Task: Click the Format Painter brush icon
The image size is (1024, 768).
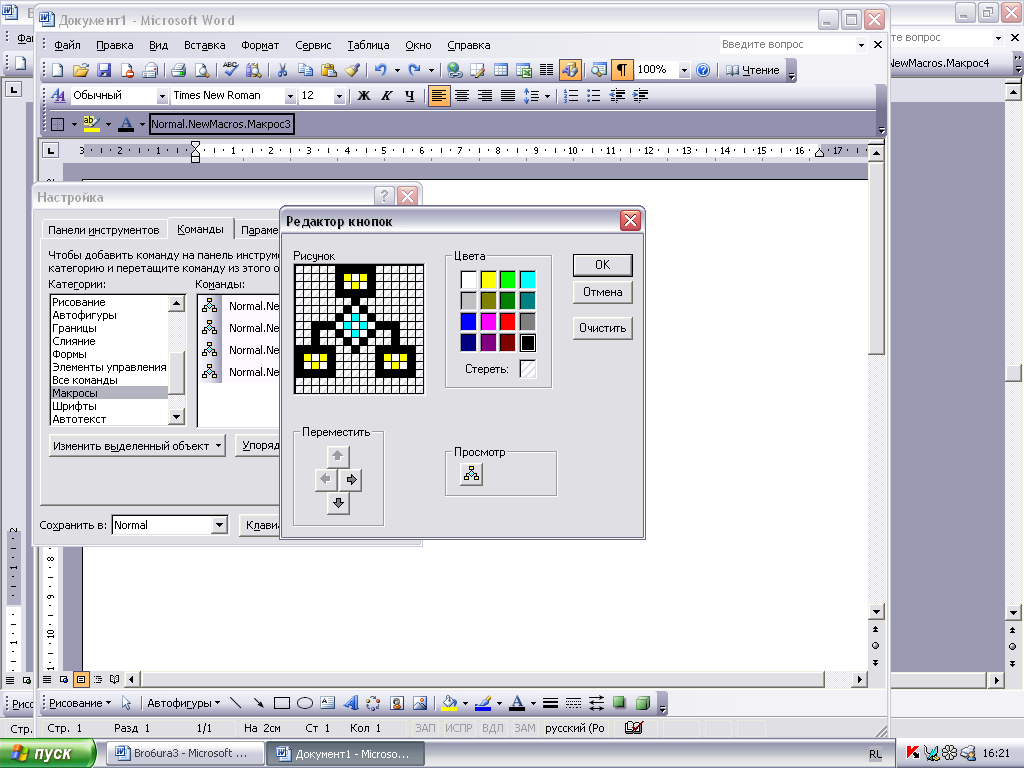Action: coord(352,70)
